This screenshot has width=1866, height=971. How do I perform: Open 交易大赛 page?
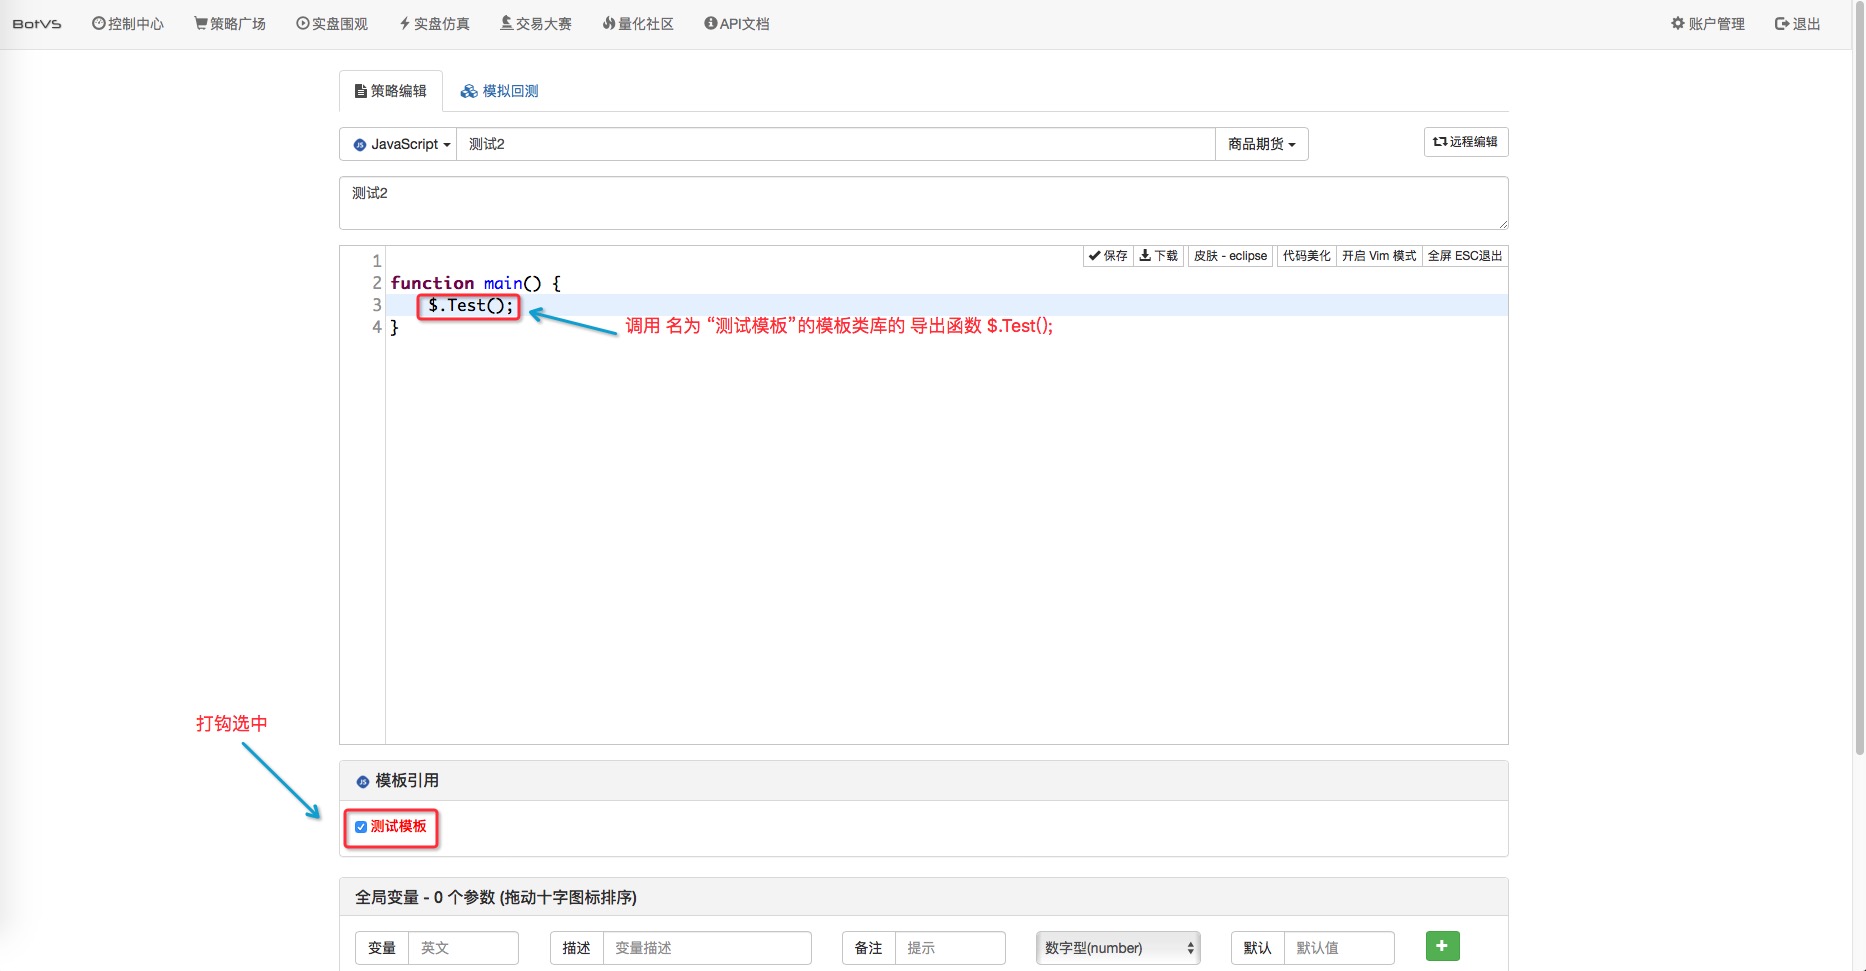[x=536, y=24]
